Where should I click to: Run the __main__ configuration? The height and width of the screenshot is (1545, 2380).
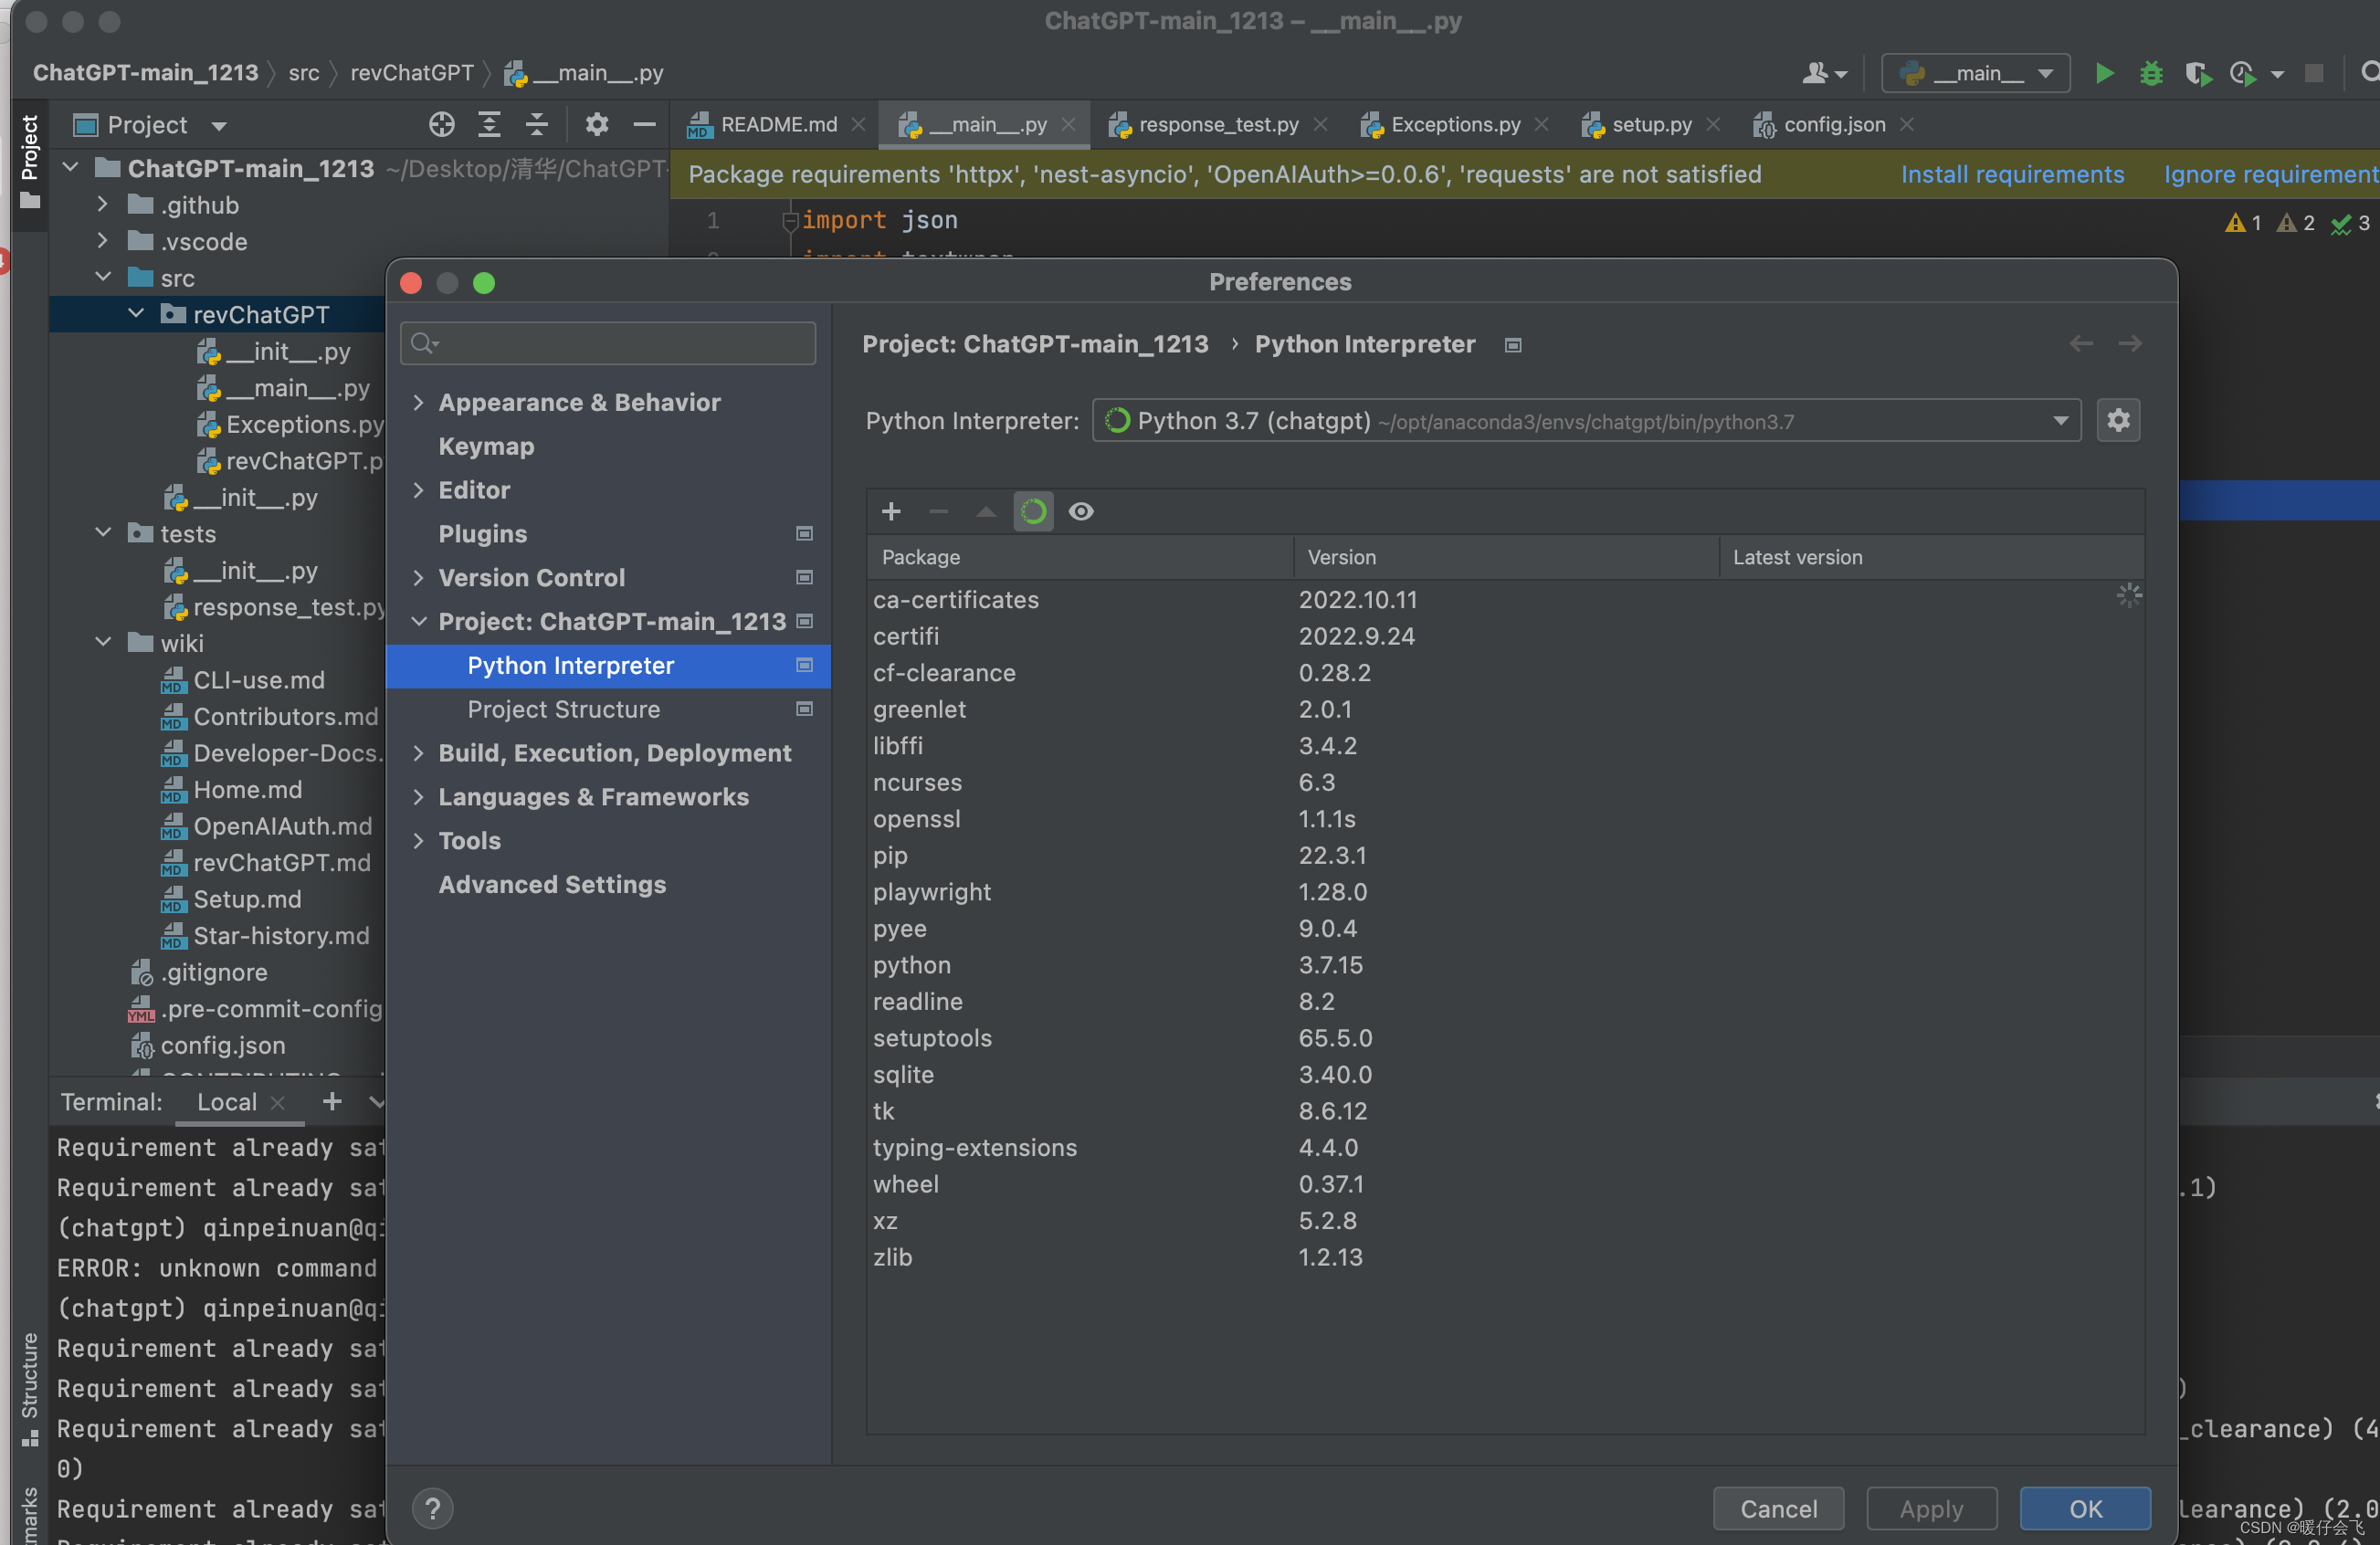click(x=2104, y=73)
